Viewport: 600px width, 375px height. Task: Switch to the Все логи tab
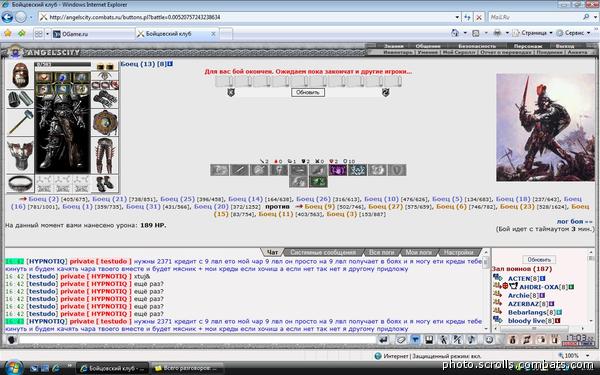(381, 252)
